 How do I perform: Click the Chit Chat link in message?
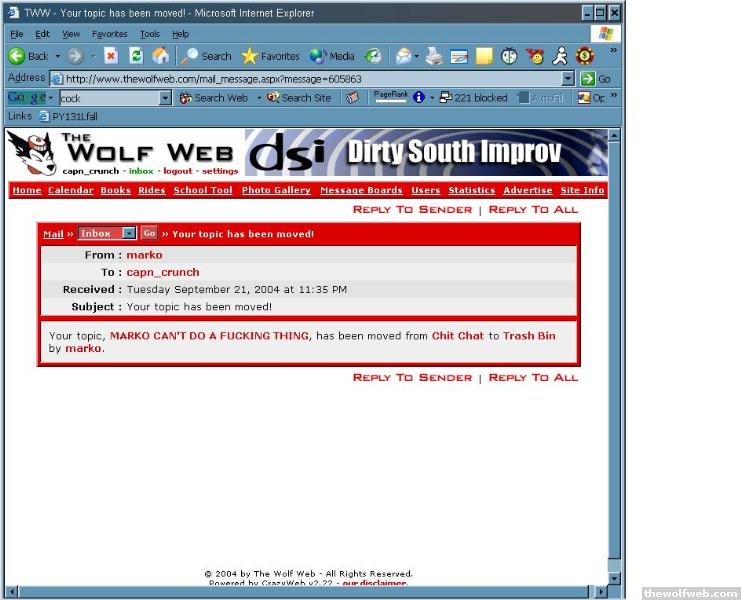pos(458,335)
